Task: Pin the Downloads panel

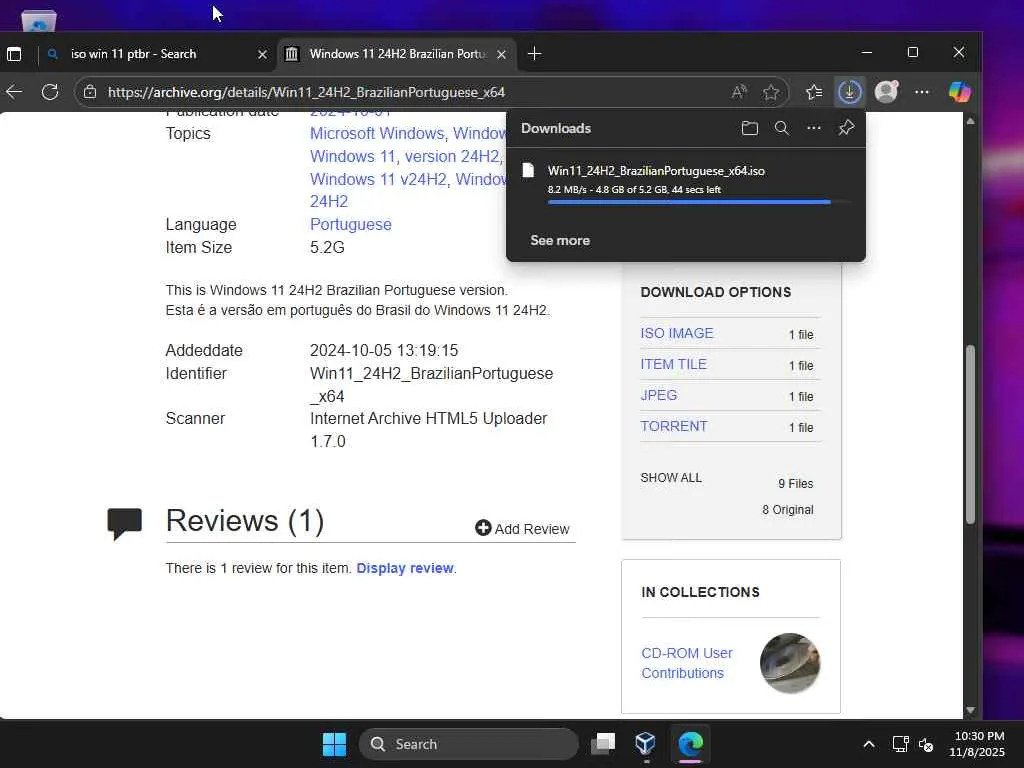Action: (x=846, y=127)
